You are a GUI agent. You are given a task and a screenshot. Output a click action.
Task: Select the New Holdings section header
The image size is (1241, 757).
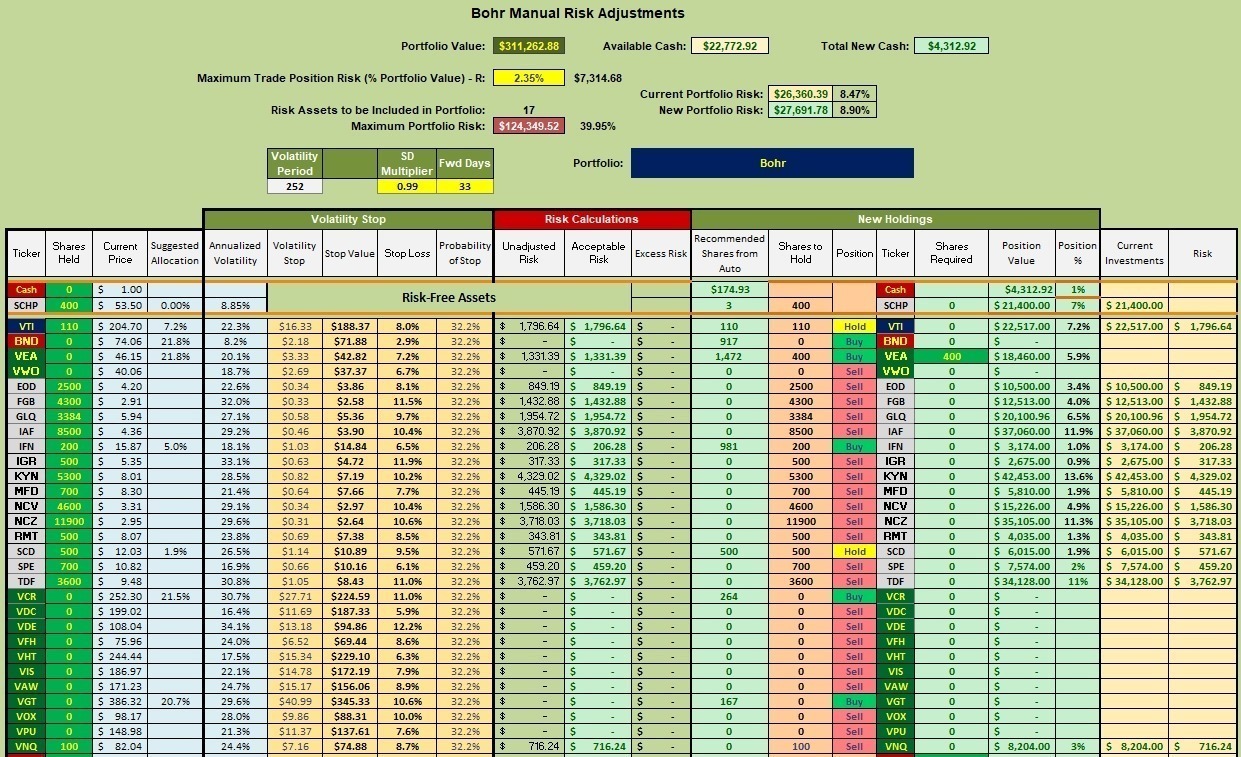tap(895, 219)
